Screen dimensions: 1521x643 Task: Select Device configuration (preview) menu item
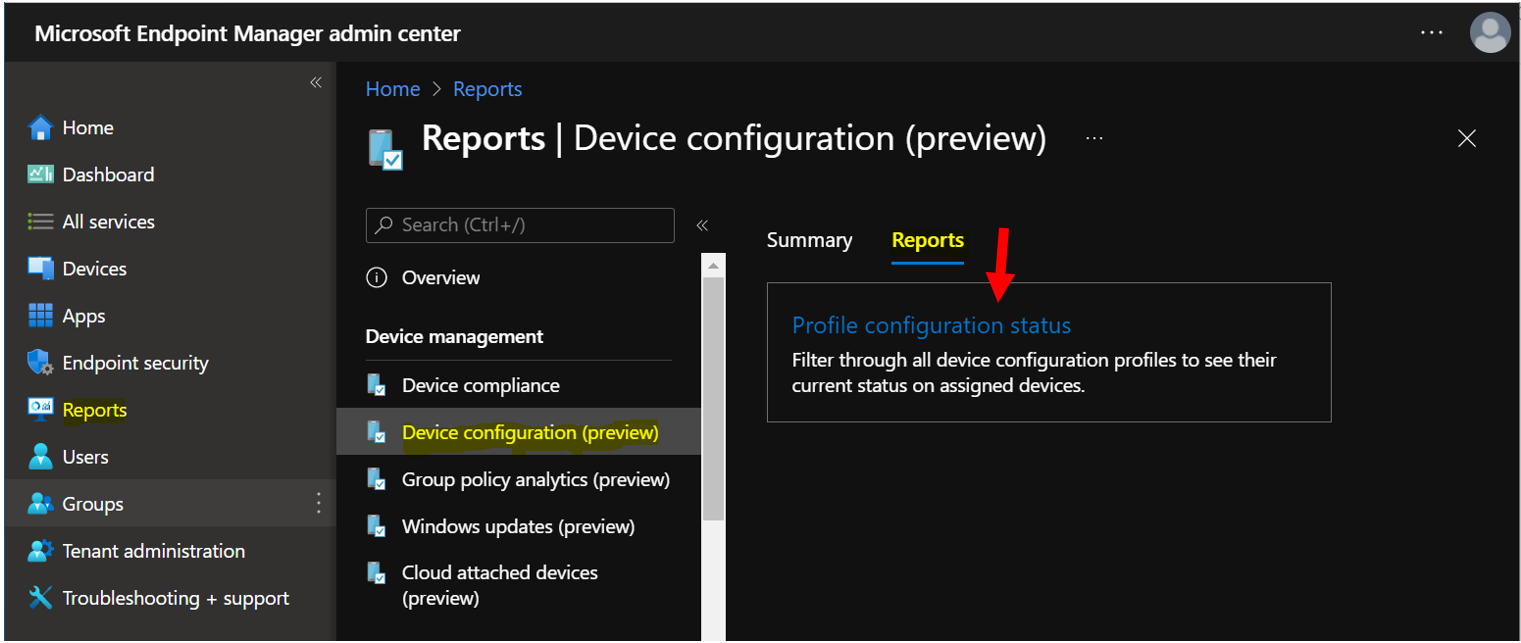pyautogui.click(x=518, y=432)
